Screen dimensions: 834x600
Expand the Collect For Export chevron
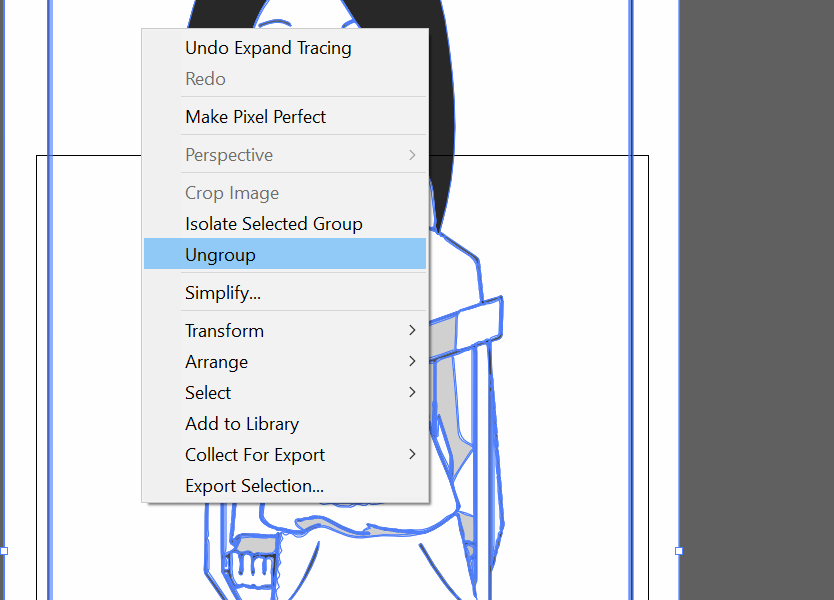pos(412,454)
